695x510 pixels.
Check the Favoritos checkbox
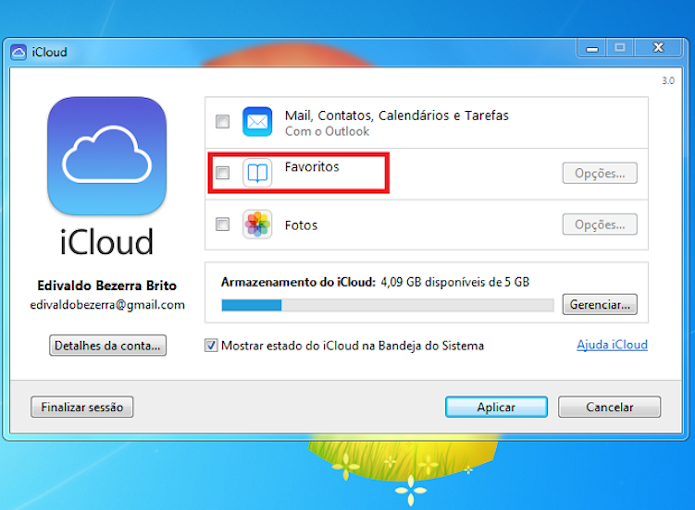[x=223, y=173]
